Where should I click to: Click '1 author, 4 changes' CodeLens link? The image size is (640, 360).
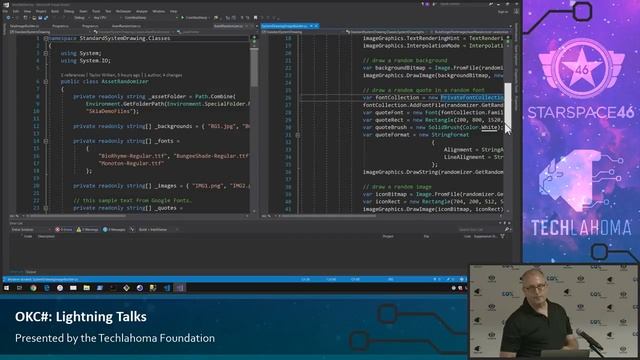click(163, 75)
